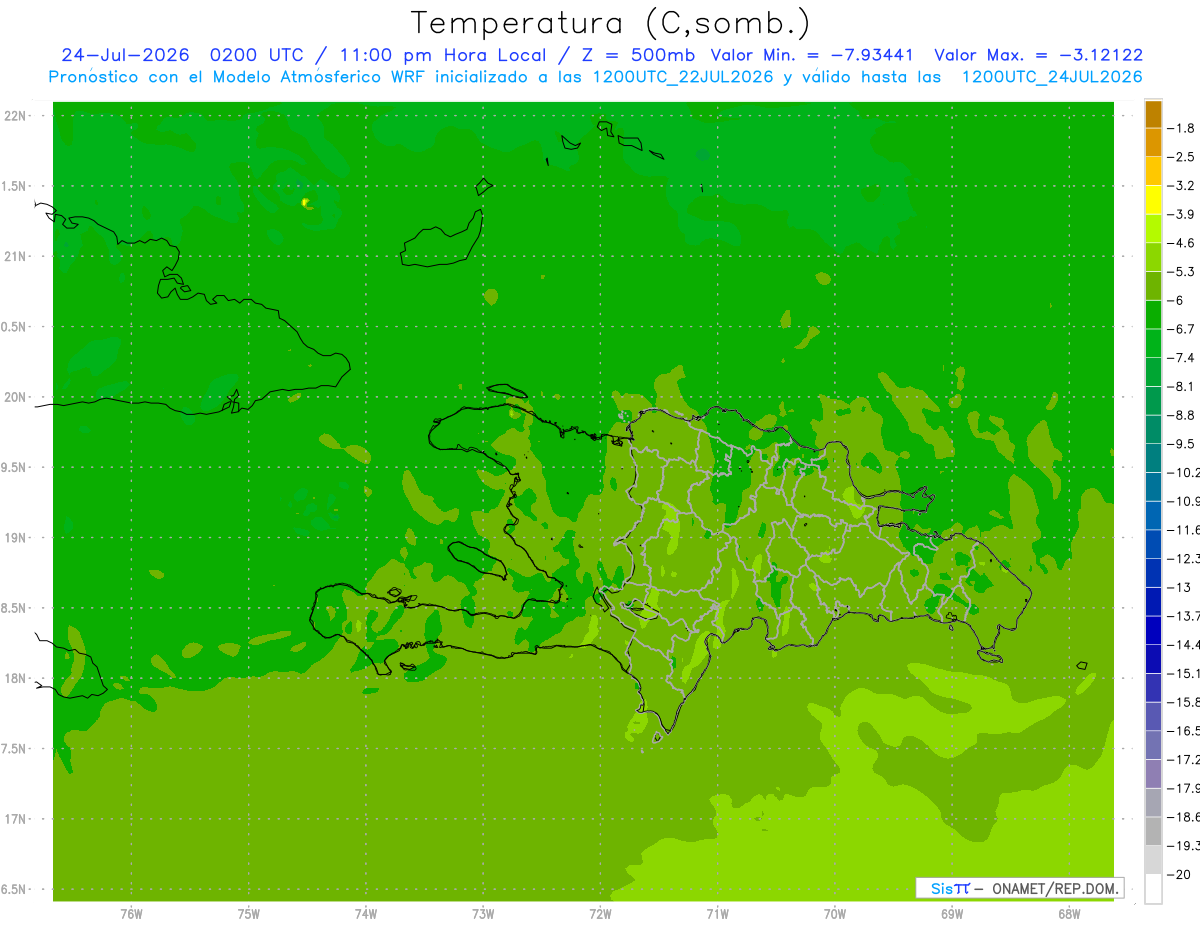Click the deep blue swatch between -13.7 and -14.4

[1153, 630]
